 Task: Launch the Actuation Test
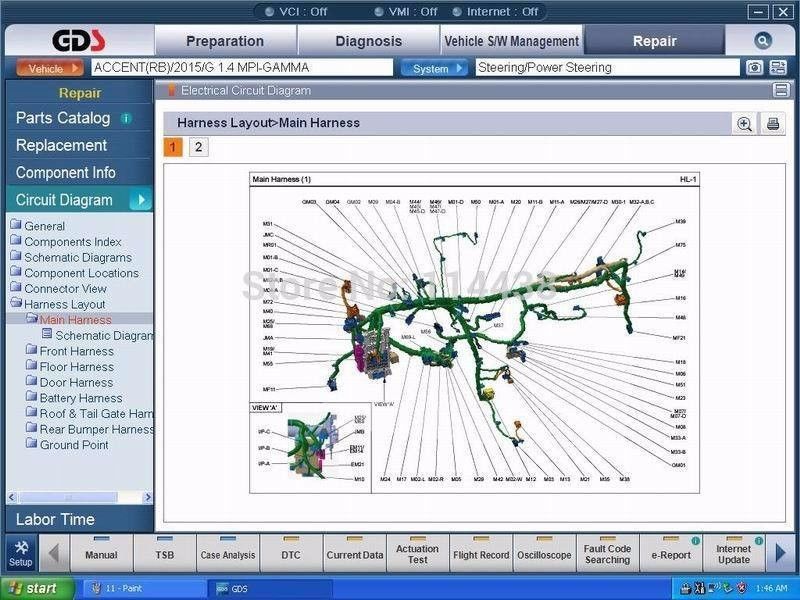pos(417,554)
